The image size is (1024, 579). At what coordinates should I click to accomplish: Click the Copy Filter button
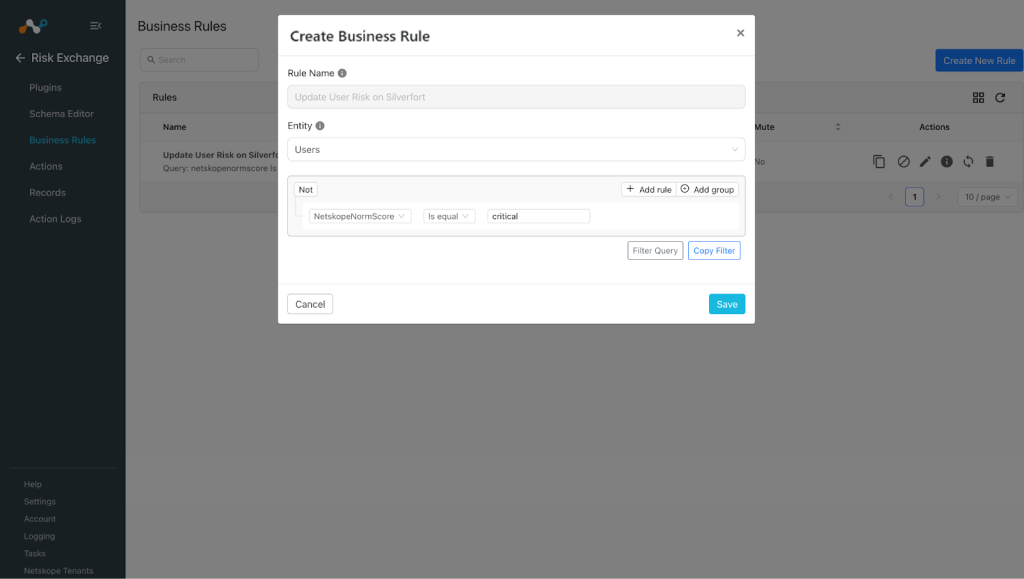pyautogui.click(x=714, y=251)
